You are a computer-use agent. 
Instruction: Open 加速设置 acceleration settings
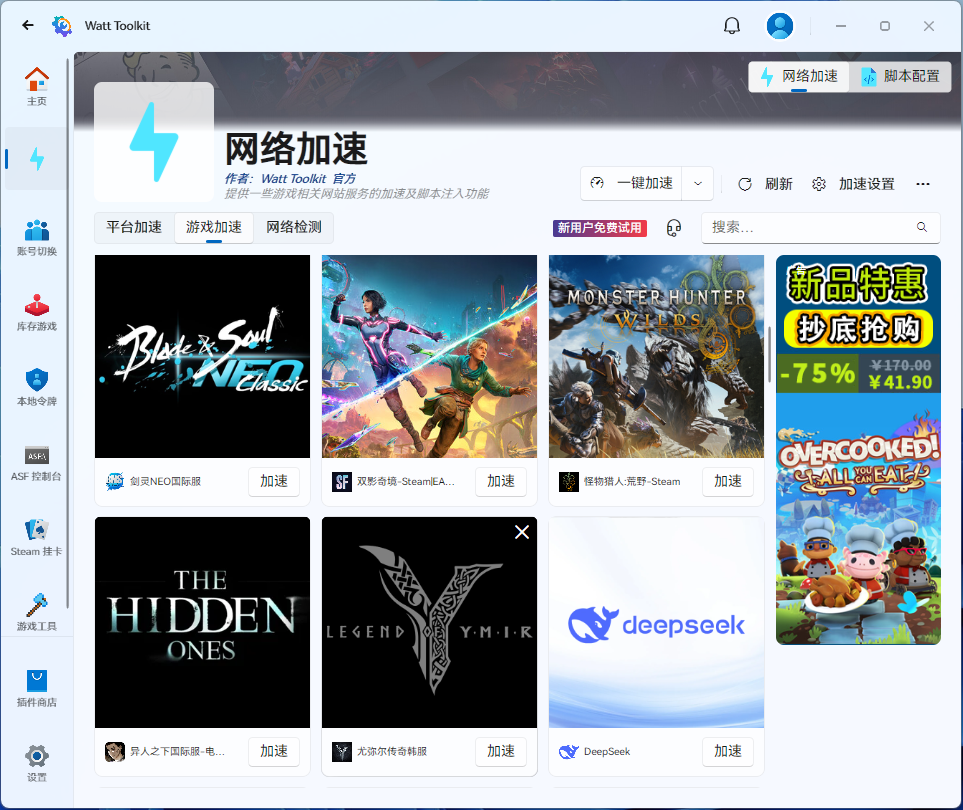click(854, 184)
